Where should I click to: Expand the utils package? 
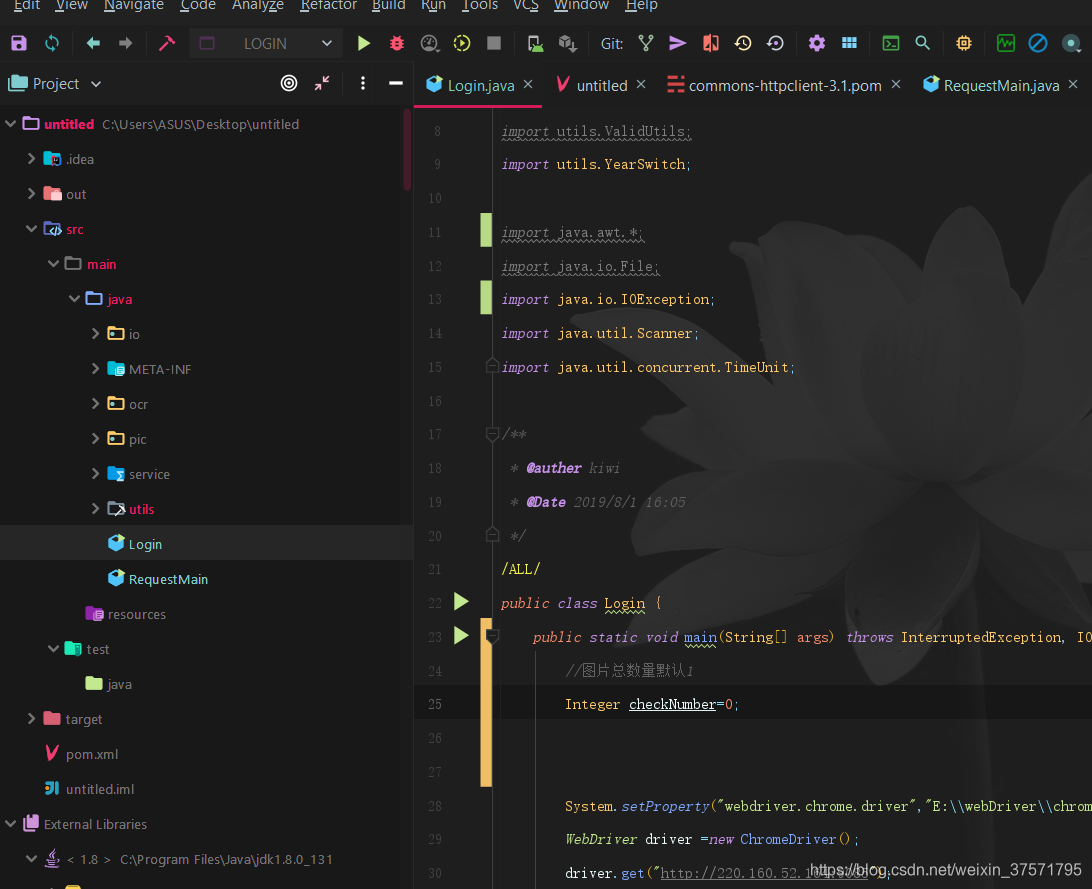(95, 508)
